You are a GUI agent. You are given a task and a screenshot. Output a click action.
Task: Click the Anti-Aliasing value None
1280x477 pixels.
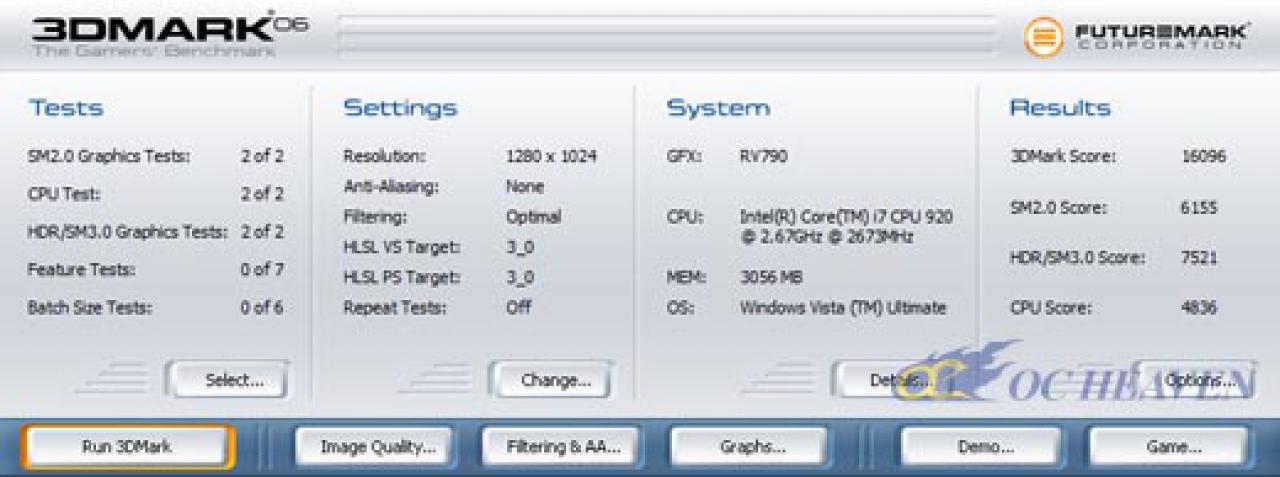(x=525, y=187)
